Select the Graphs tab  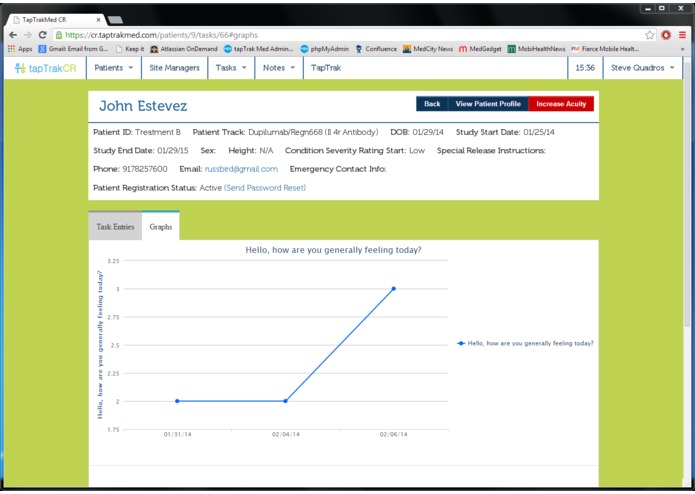(x=160, y=226)
